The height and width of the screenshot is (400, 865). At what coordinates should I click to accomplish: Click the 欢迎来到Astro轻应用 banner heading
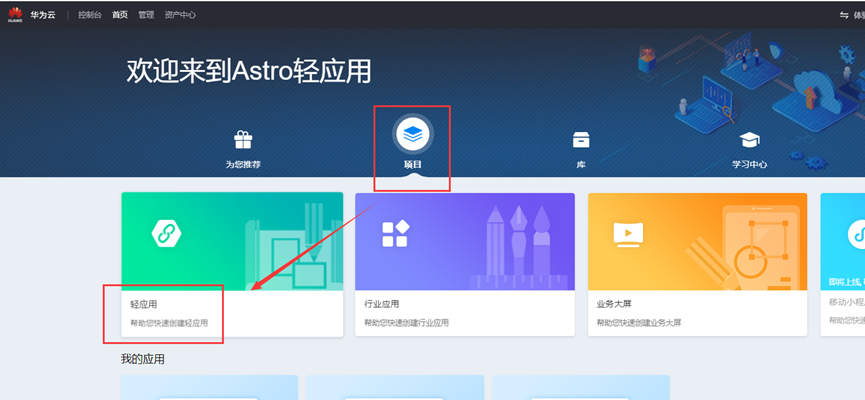[x=249, y=71]
